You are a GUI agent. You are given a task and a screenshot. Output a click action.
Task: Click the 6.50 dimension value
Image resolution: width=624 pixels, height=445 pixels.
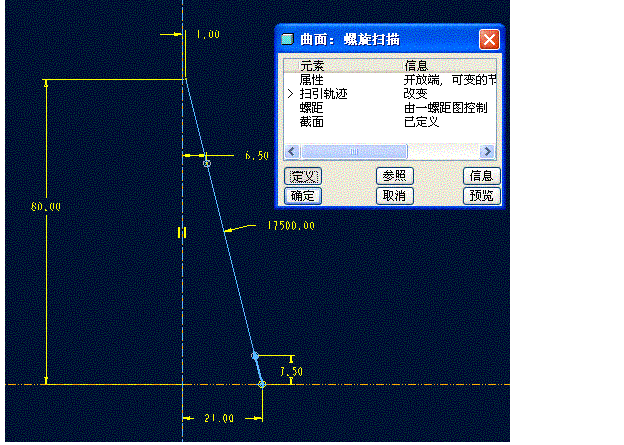coord(257,156)
